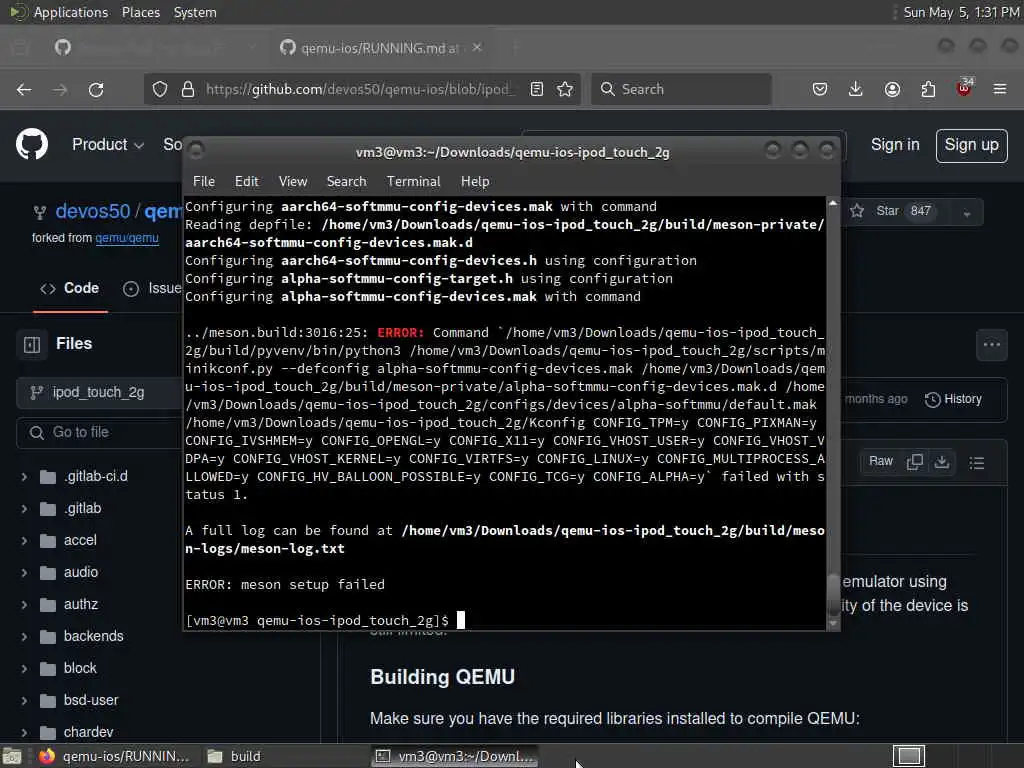
Task: Expand the bsd-user folder
Action: pos(24,701)
